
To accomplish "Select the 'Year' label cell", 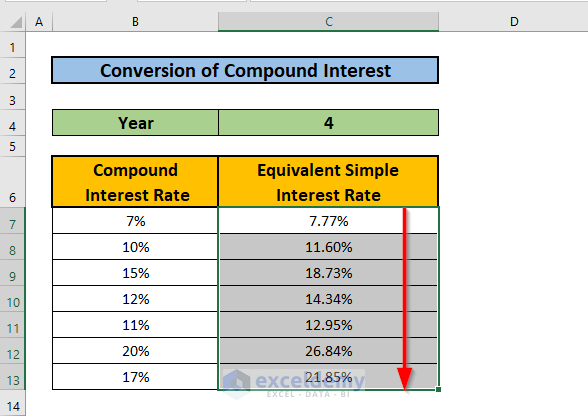I will 135,123.
